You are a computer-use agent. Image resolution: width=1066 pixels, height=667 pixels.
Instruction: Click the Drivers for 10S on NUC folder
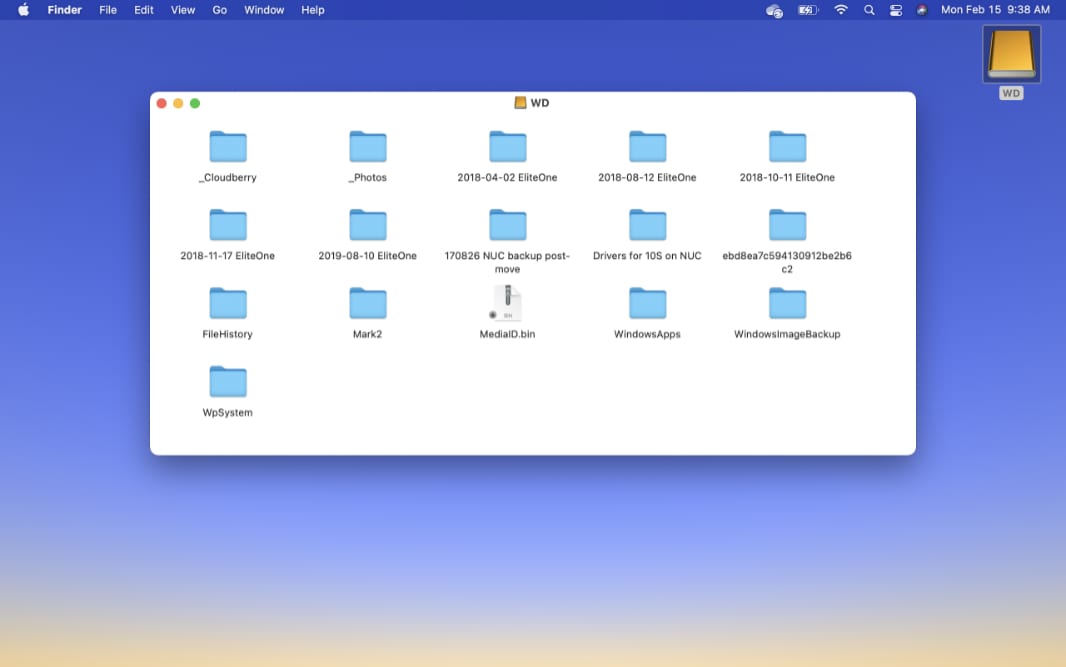[647, 226]
